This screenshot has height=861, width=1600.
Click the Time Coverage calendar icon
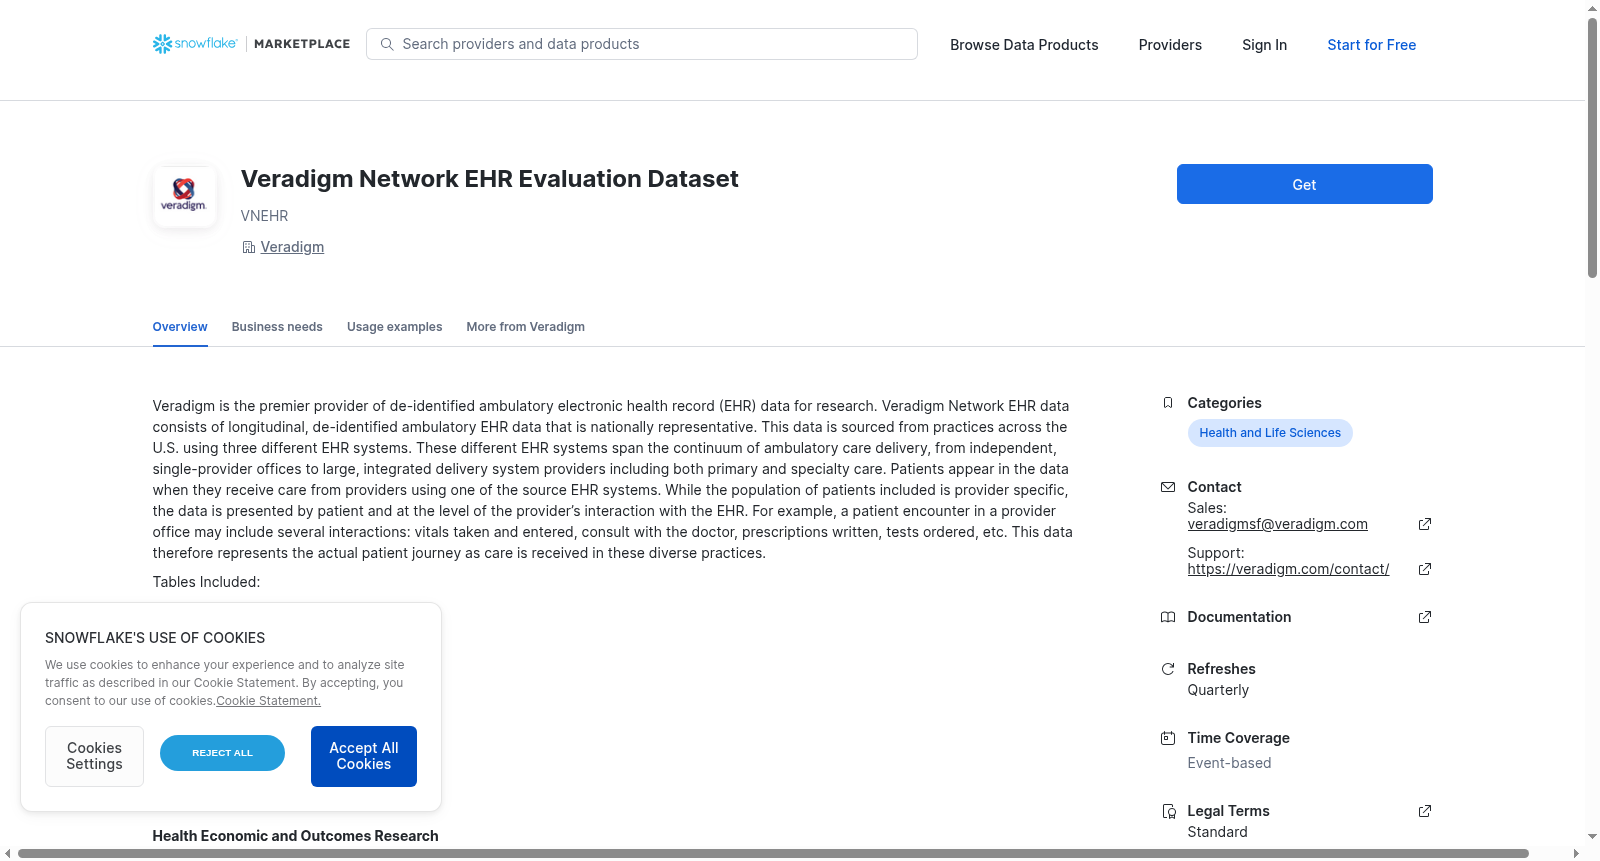(x=1167, y=738)
